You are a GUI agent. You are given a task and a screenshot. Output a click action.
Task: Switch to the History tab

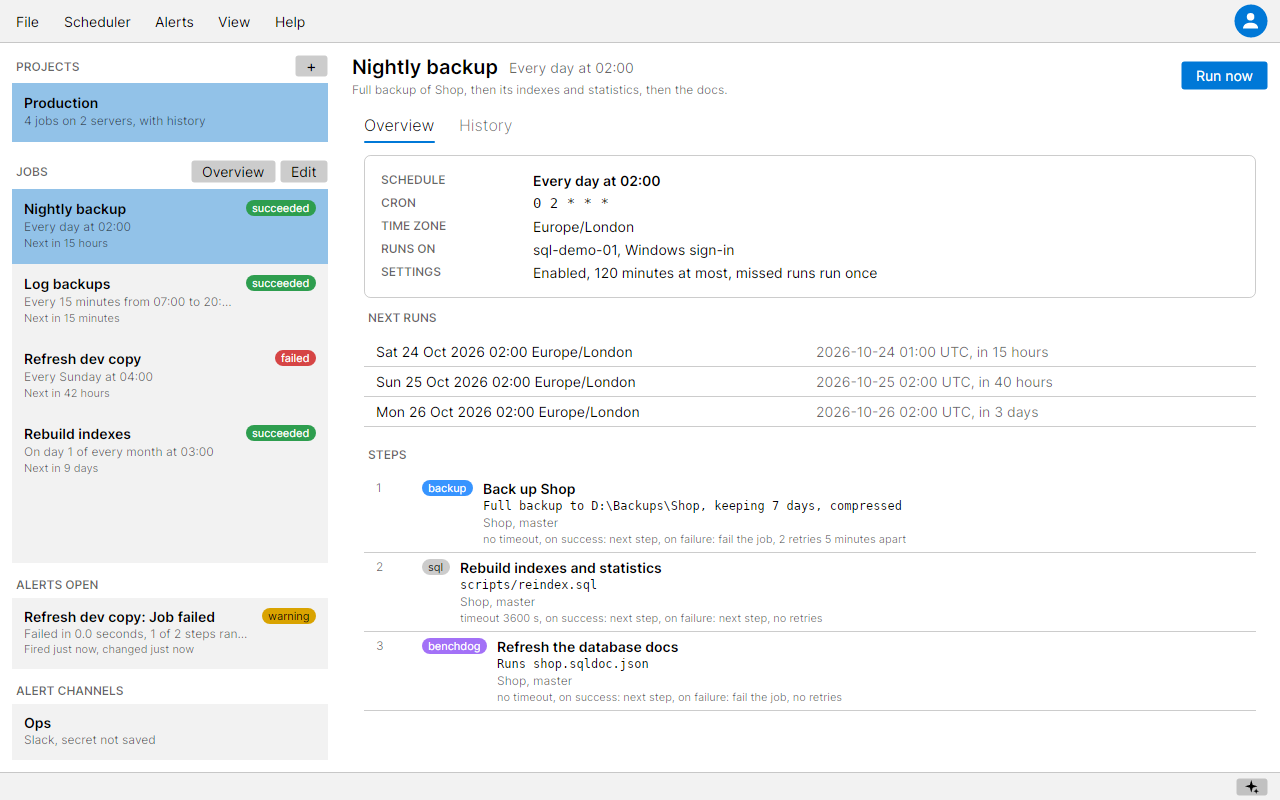point(485,126)
